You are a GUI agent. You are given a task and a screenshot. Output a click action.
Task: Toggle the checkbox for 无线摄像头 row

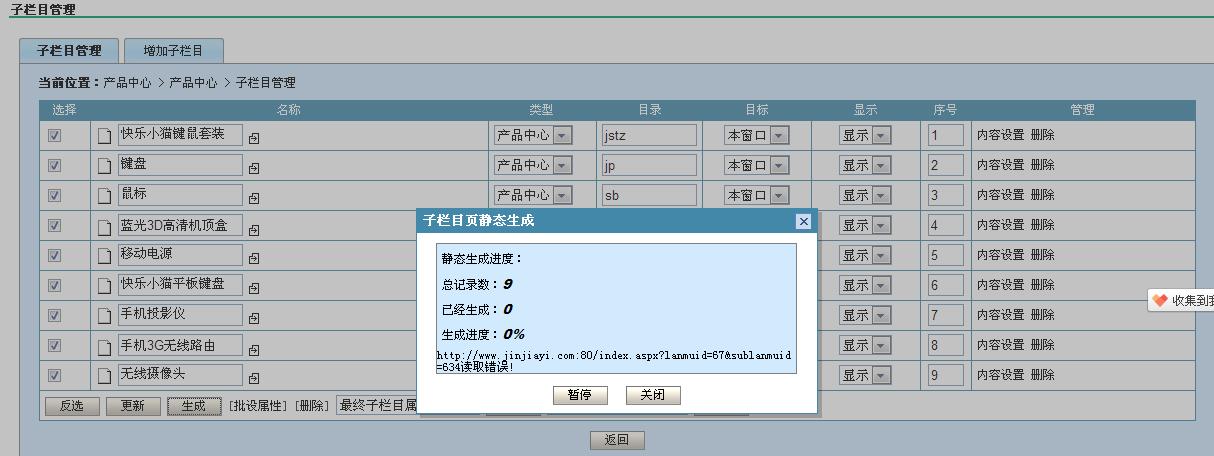(55, 376)
